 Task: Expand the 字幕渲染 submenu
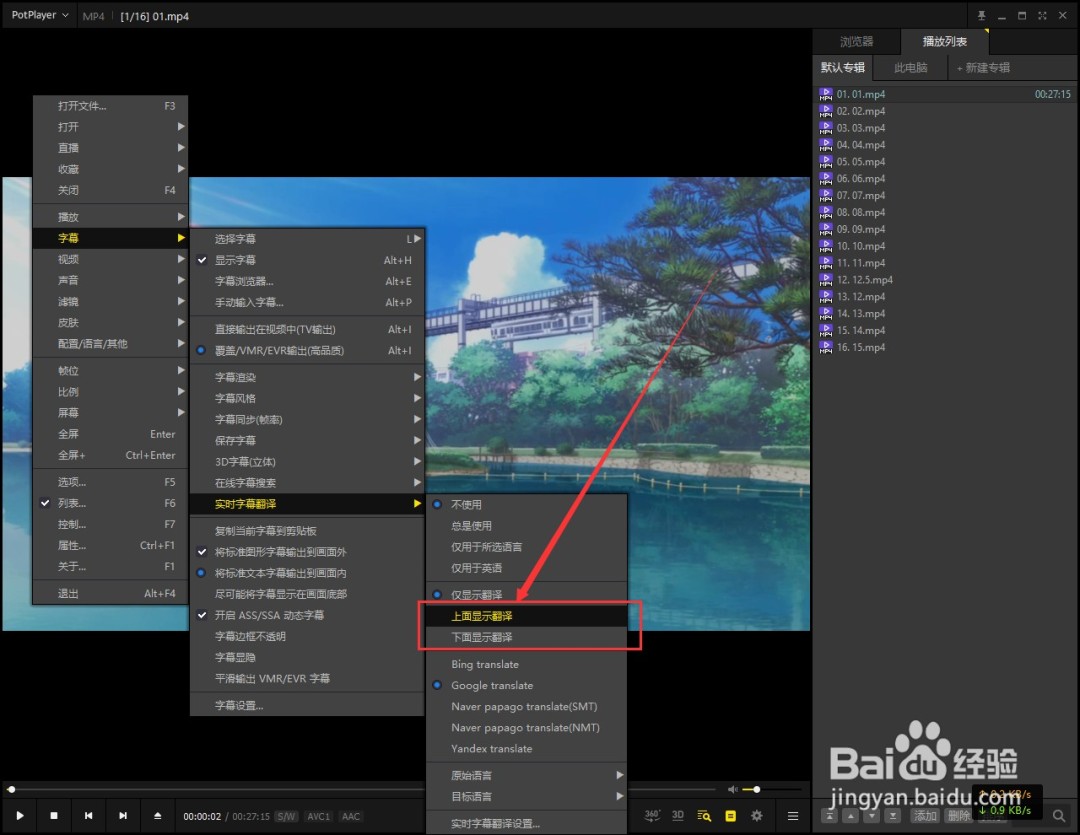[307, 378]
